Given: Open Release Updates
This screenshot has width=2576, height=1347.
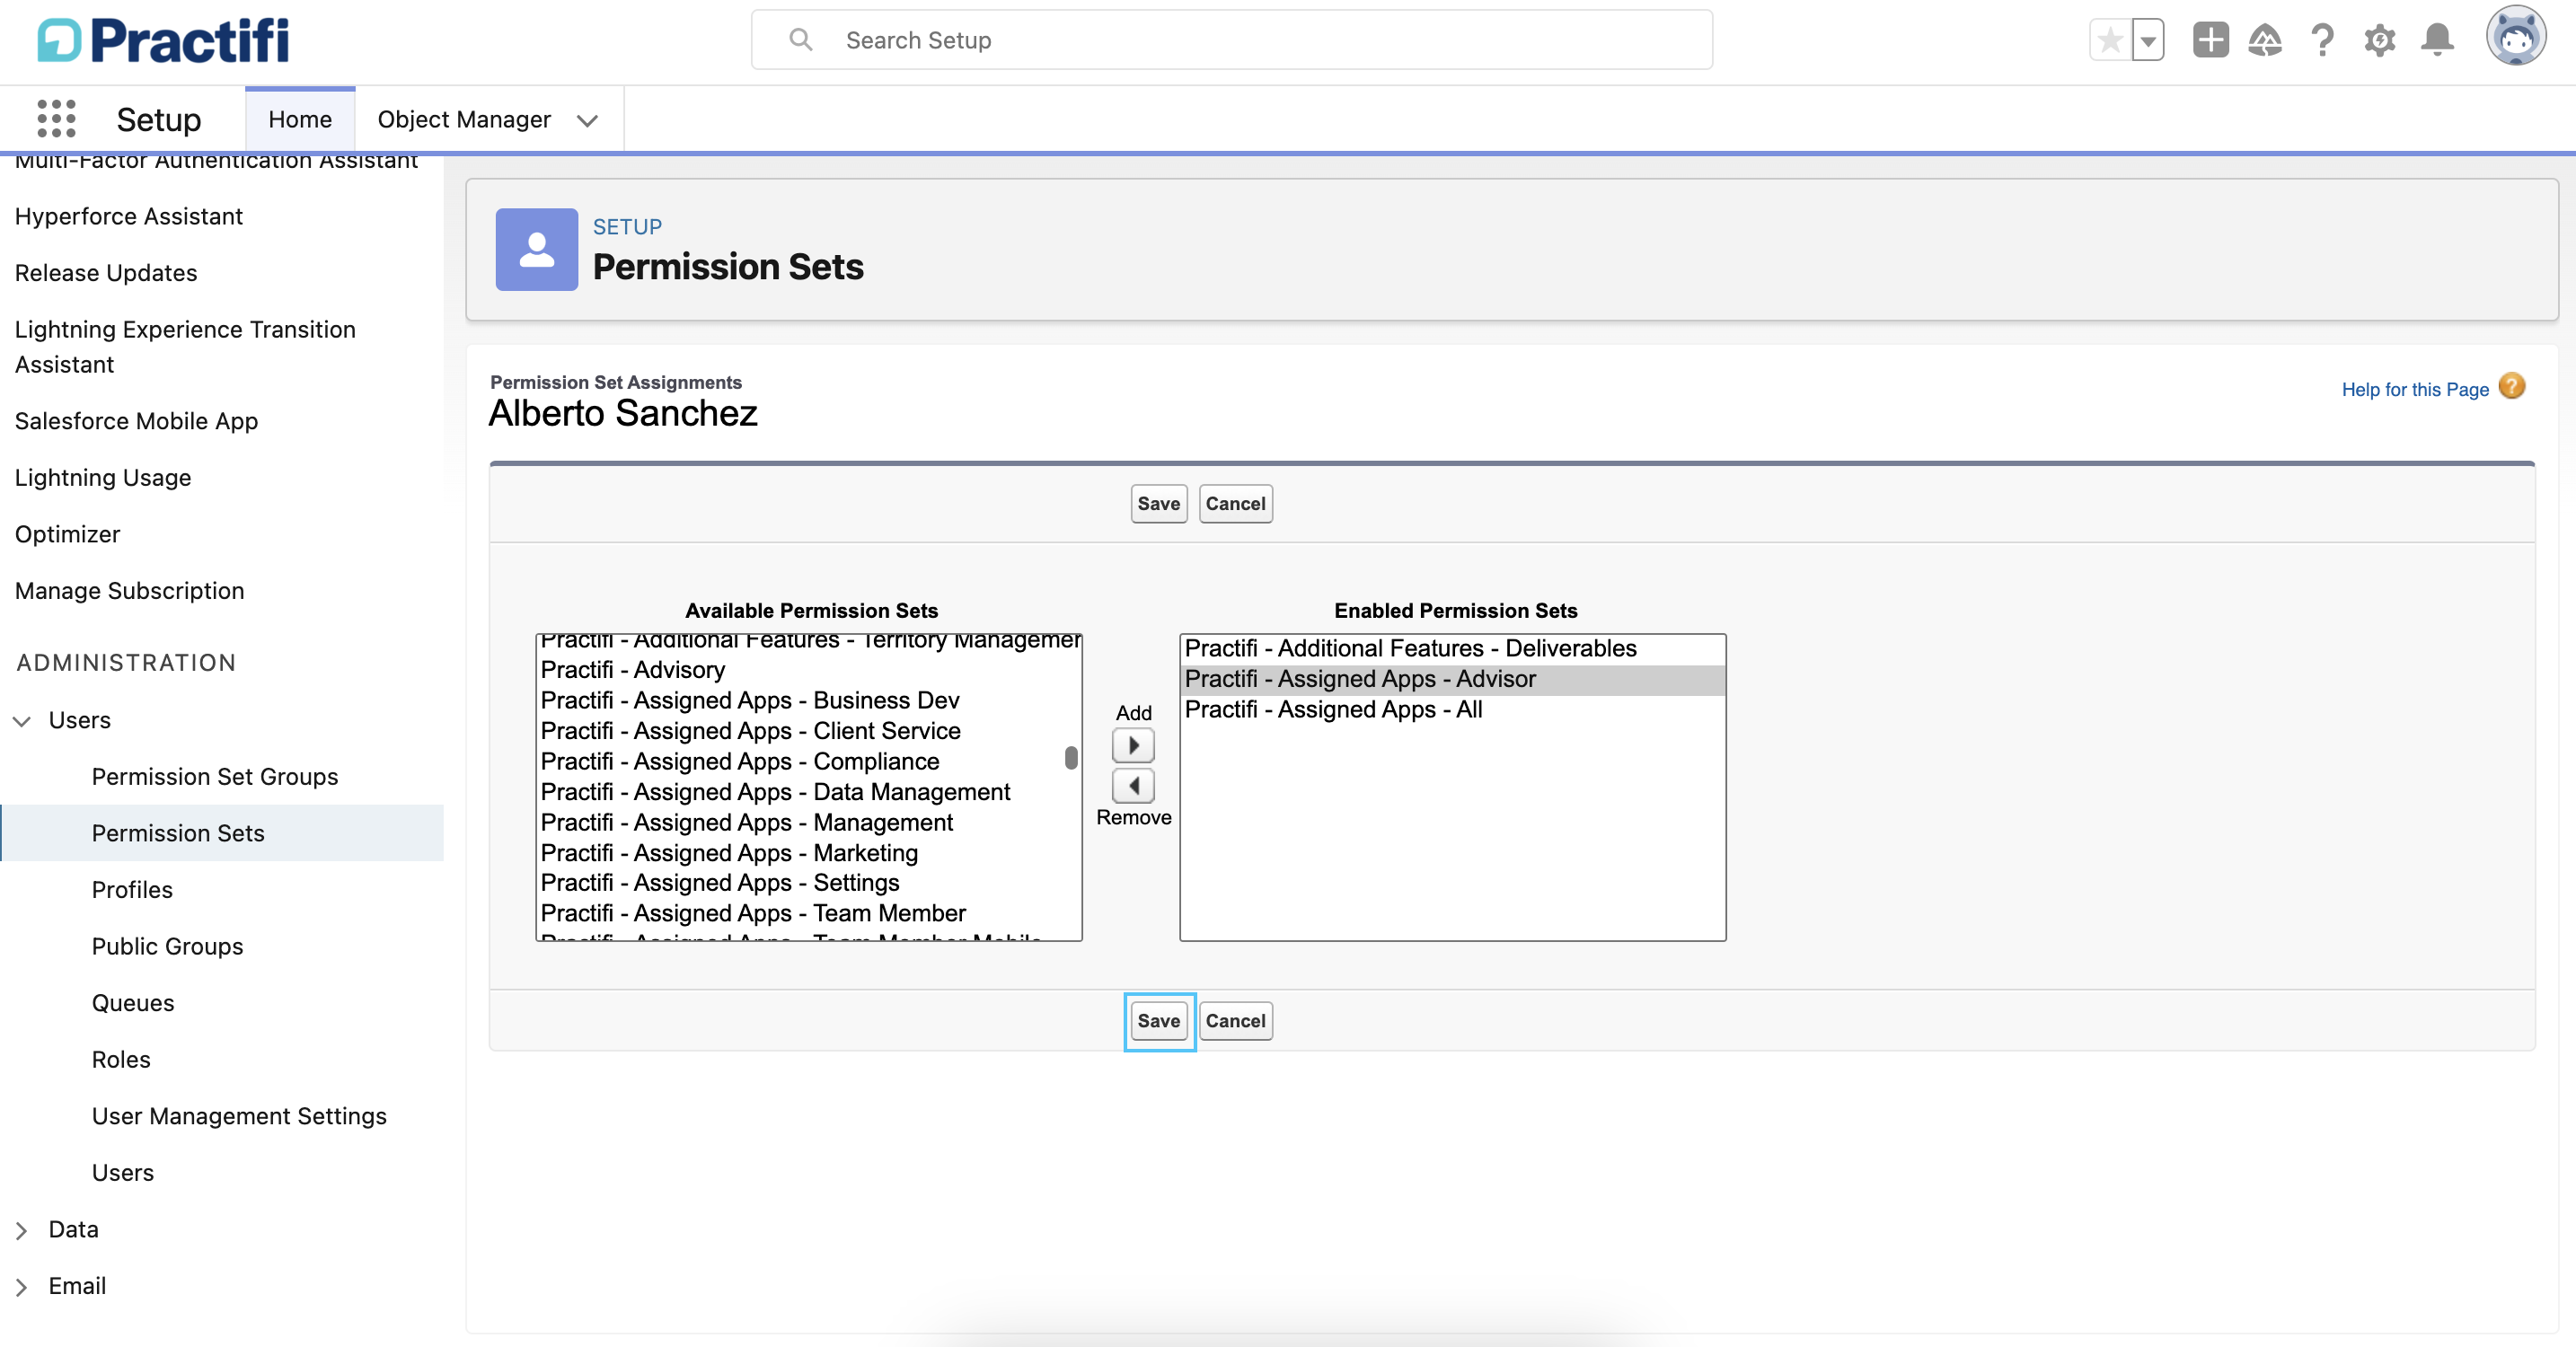Looking at the screenshot, I should (106, 272).
